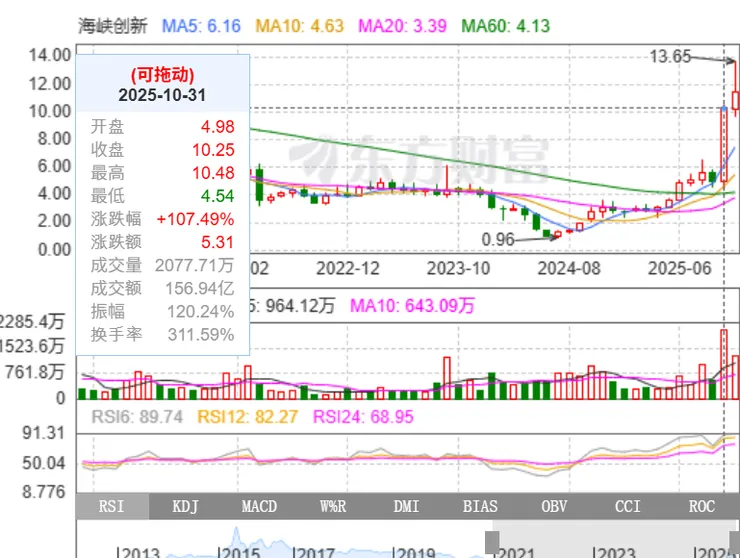
Task: Open the OBV indicator tab
Action: (x=554, y=507)
